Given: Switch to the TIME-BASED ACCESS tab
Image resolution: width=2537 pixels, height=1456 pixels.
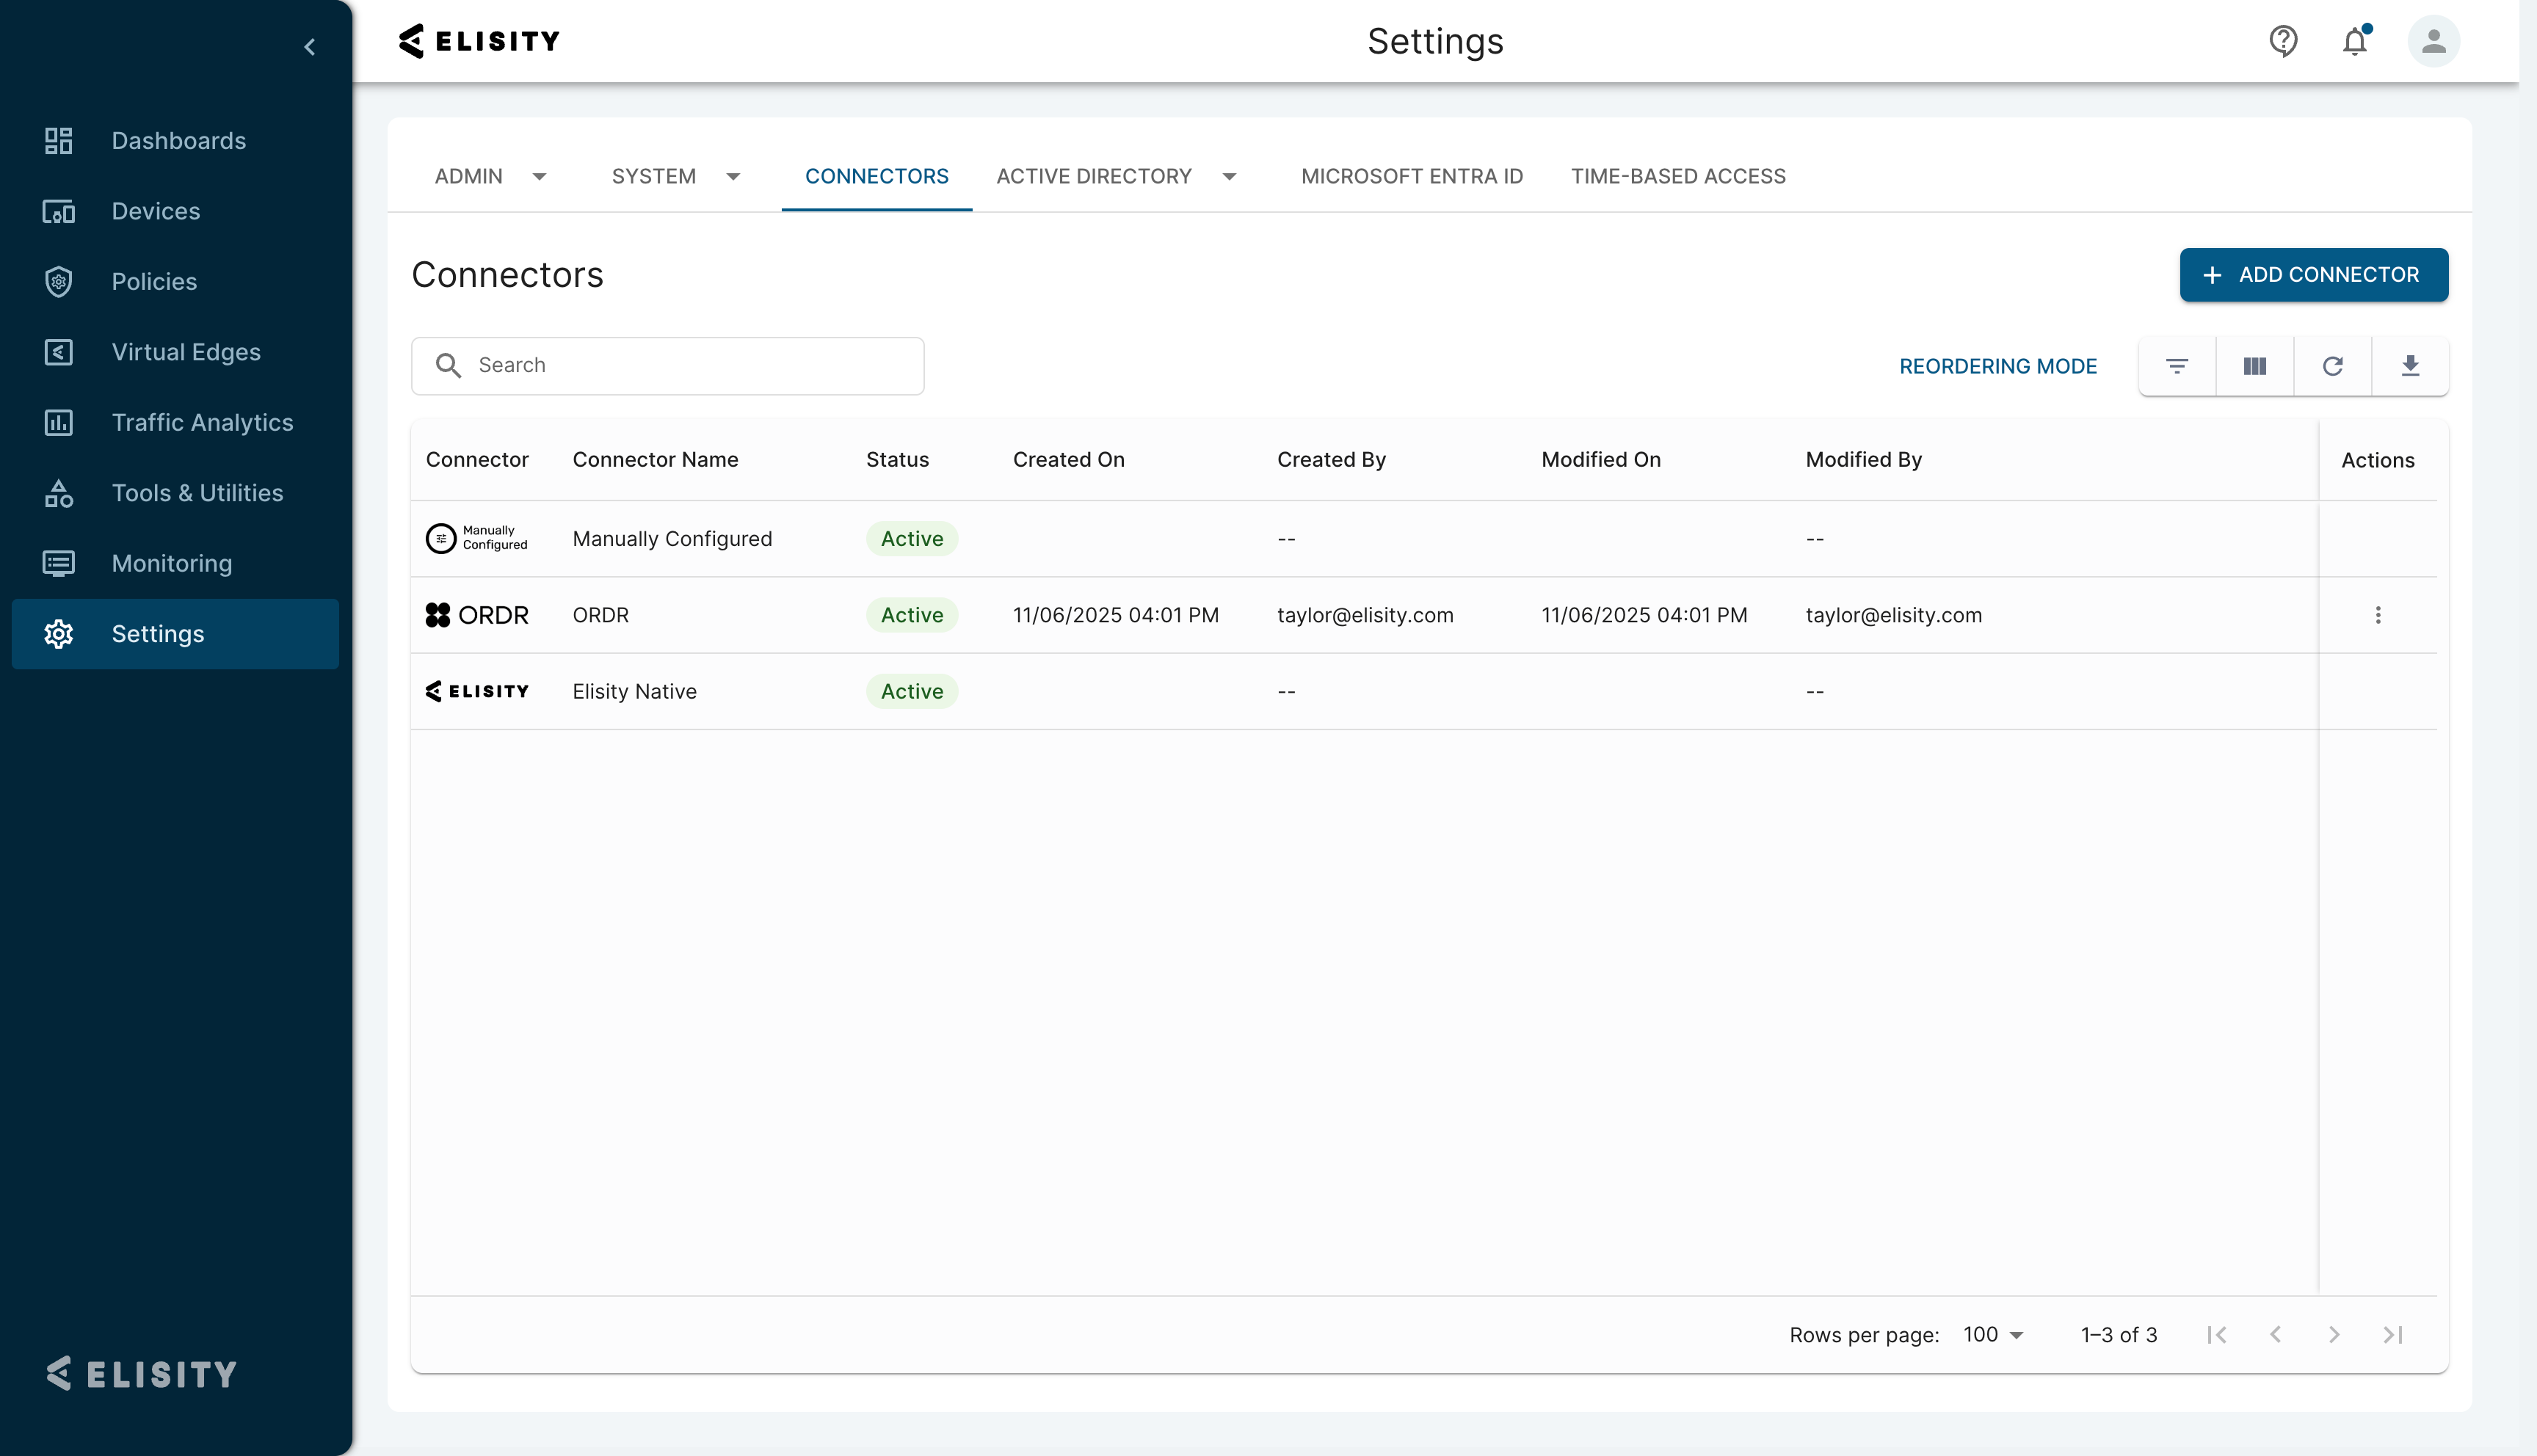Looking at the screenshot, I should tap(1678, 177).
